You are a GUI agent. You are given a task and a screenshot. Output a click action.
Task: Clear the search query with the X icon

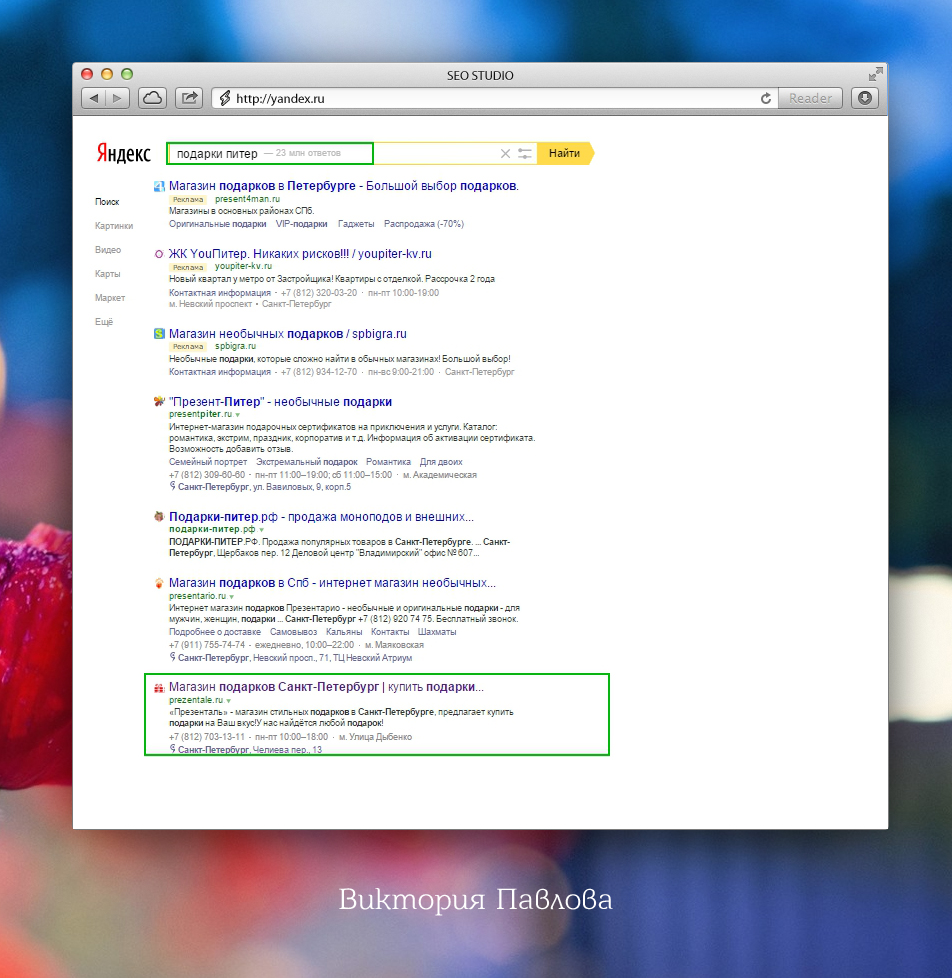tap(505, 153)
